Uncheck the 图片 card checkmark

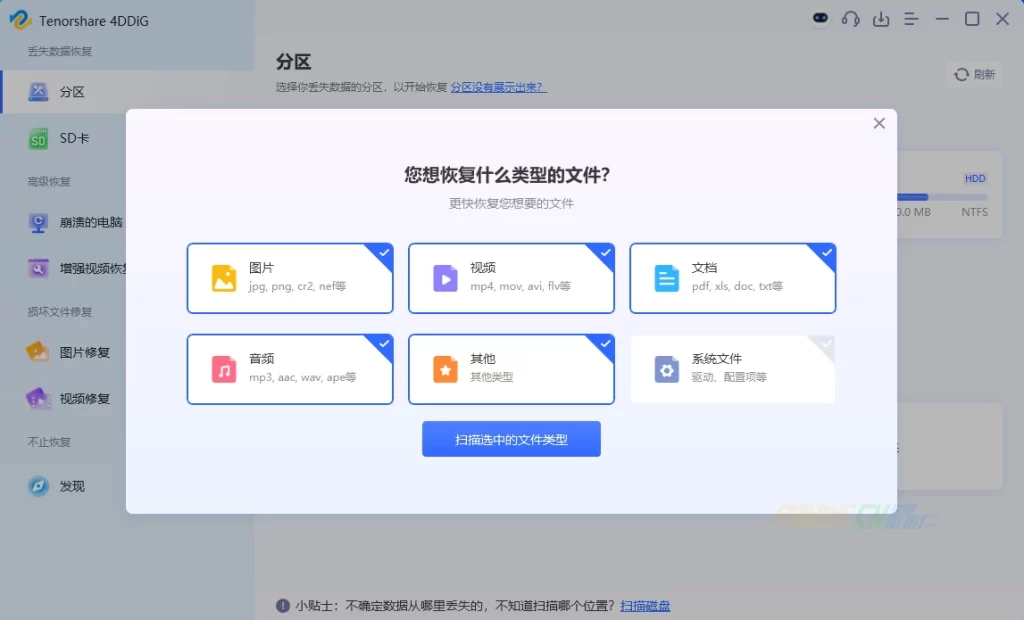tap(384, 252)
